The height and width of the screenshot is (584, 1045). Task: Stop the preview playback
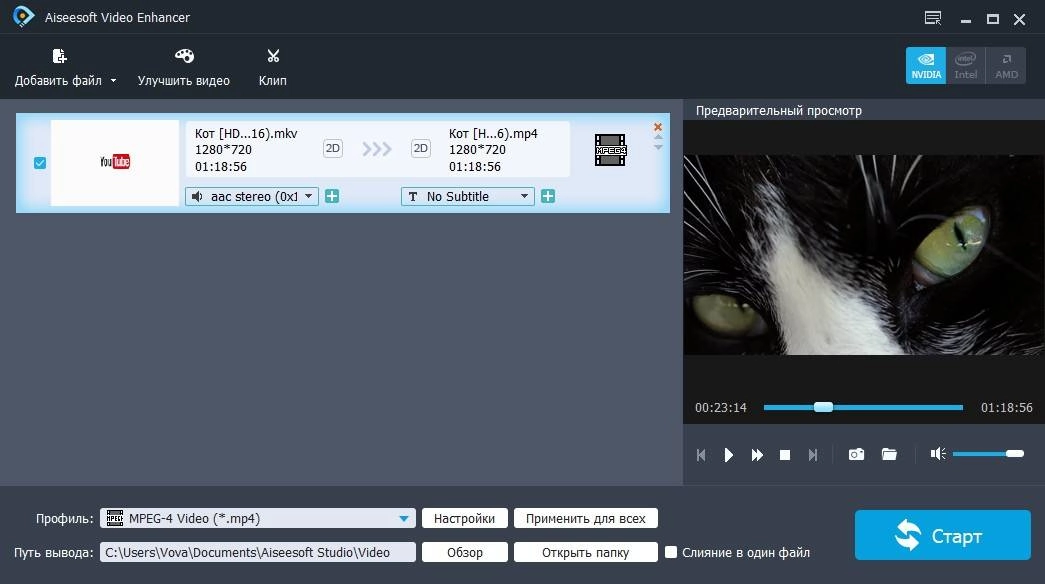click(x=785, y=455)
